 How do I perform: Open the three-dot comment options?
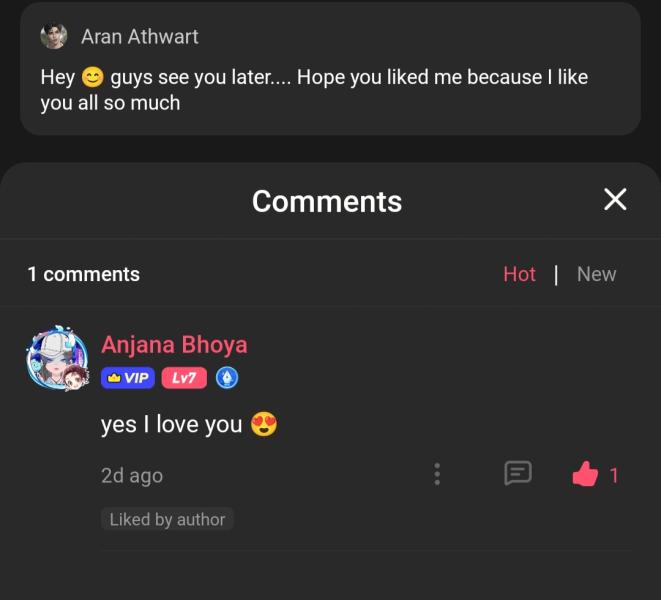coord(437,474)
